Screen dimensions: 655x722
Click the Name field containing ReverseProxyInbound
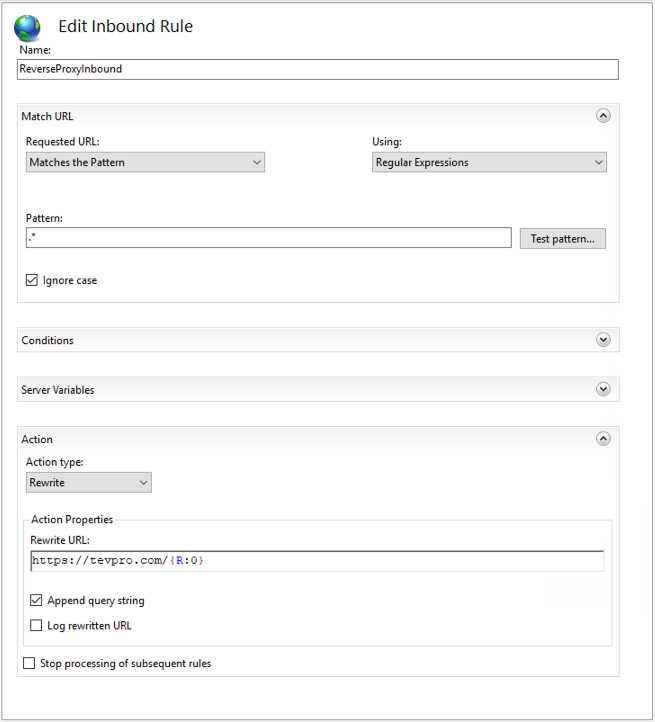pyautogui.click(x=318, y=69)
